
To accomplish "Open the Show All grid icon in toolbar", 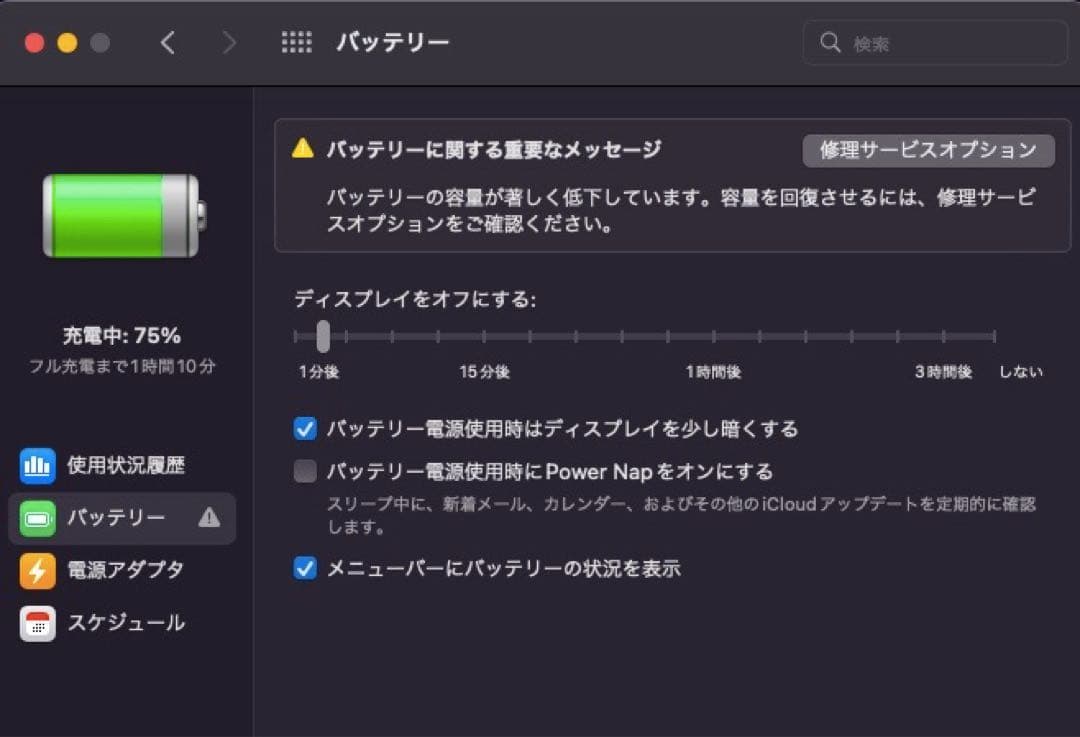I will [x=296, y=42].
